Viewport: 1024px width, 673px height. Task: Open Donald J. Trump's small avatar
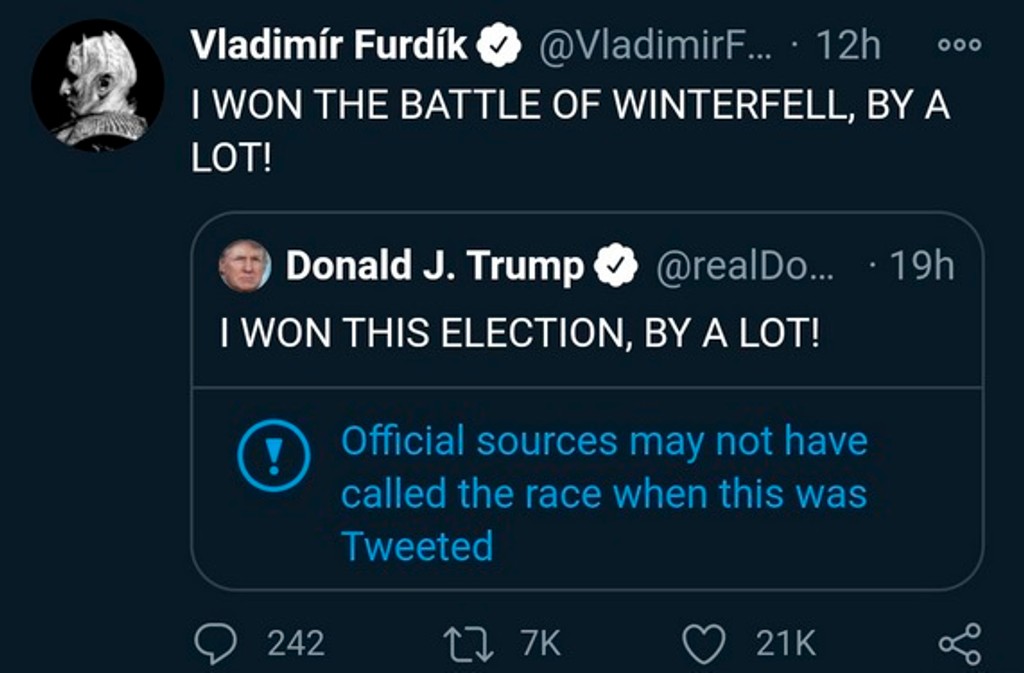coord(244,266)
